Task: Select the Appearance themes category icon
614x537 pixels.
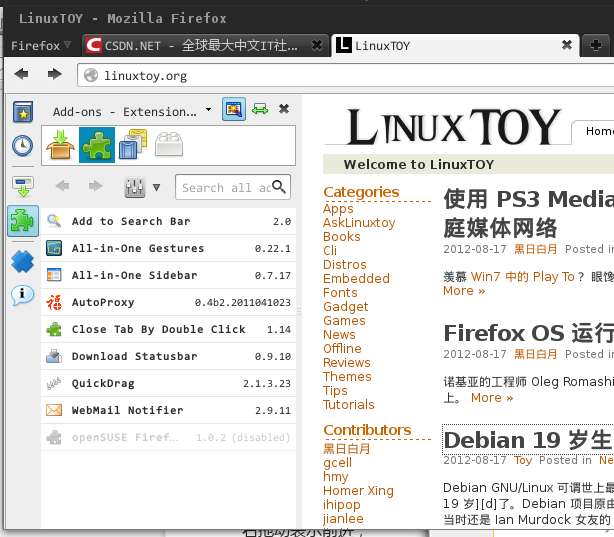Action: tap(133, 144)
